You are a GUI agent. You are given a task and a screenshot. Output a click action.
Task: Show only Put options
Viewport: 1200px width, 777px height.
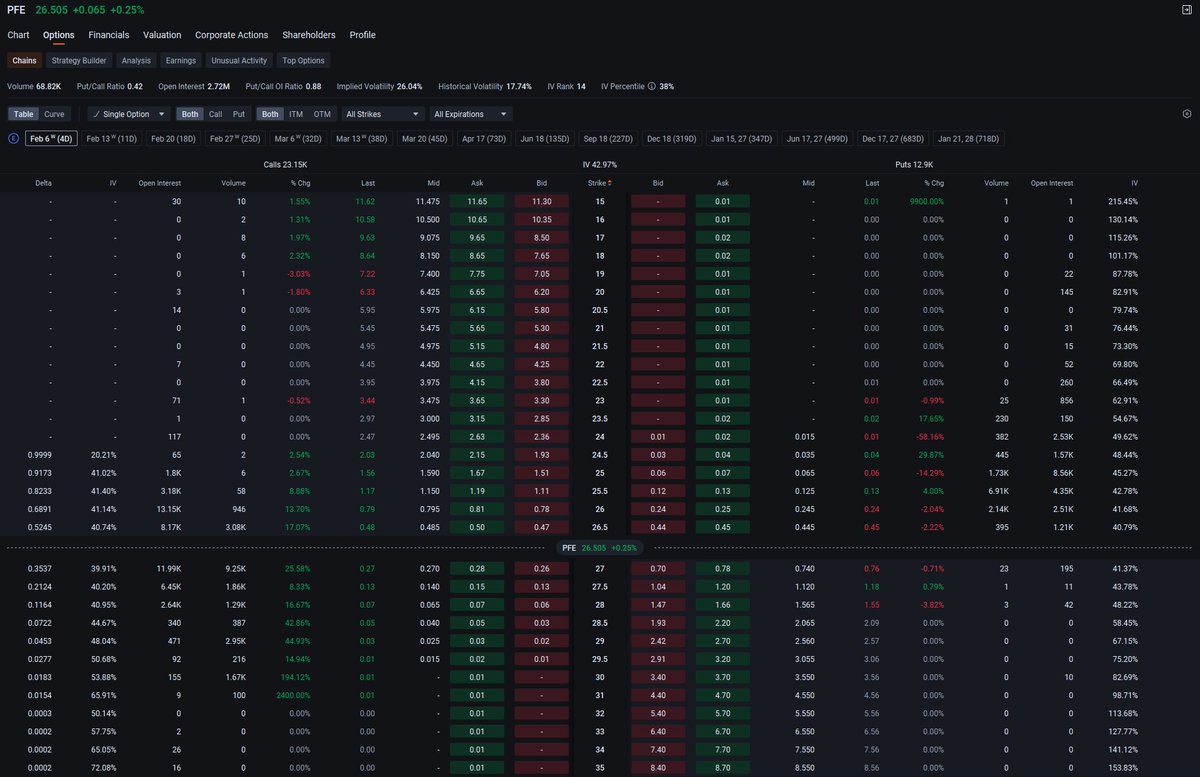click(238, 114)
